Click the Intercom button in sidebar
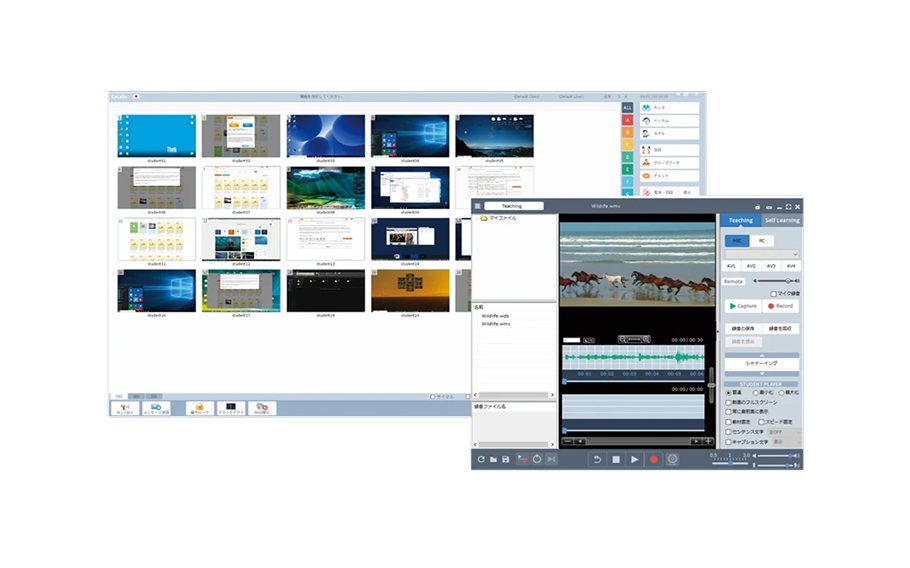 [x=669, y=121]
